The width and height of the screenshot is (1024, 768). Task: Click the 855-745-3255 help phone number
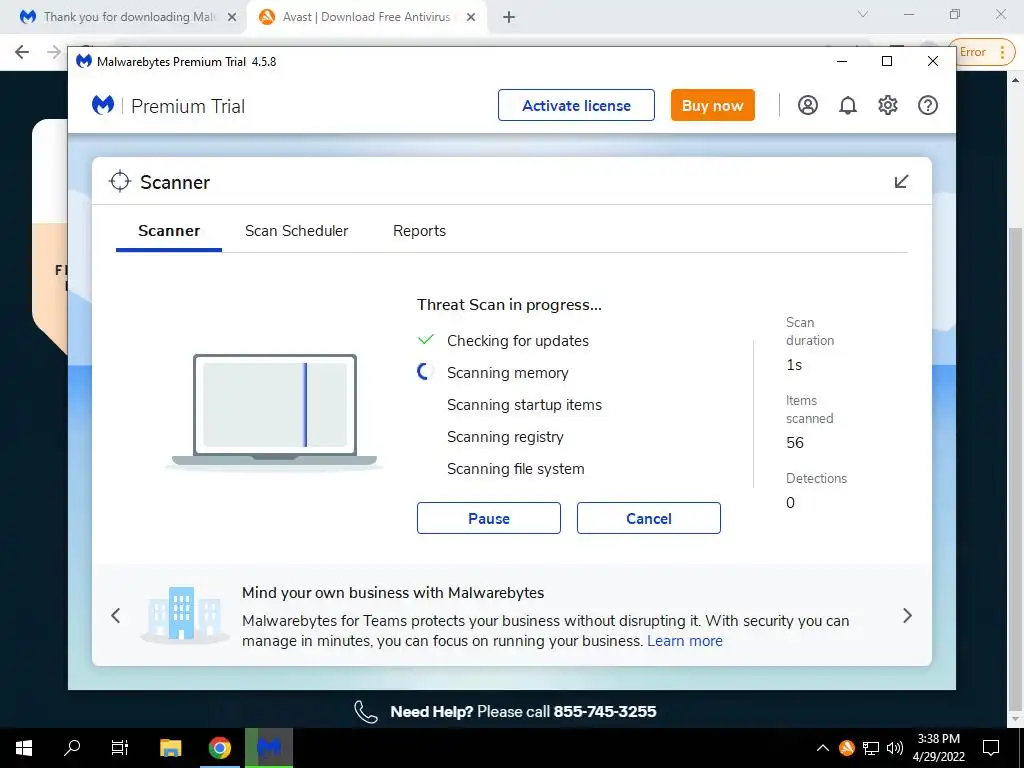pyautogui.click(x=605, y=712)
